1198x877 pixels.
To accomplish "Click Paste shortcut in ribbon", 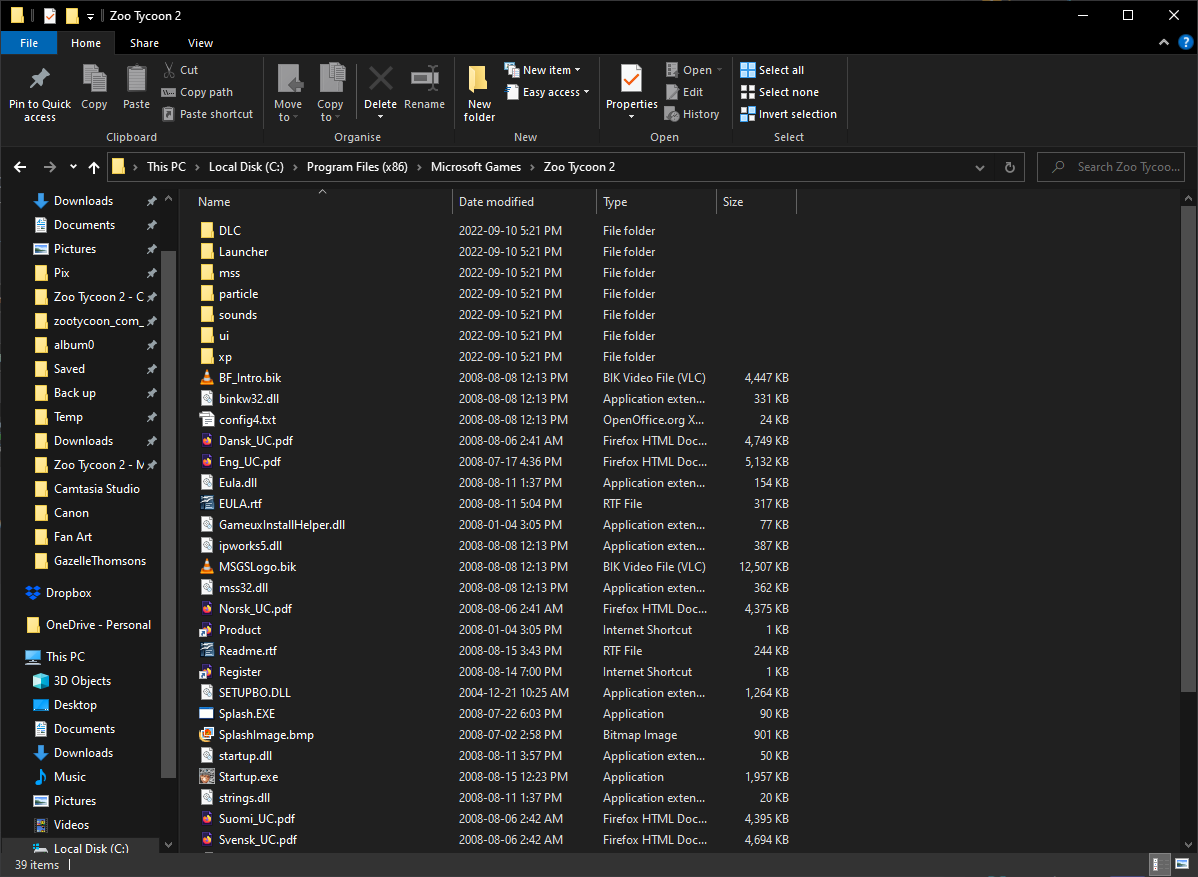I will click(208, 114).
